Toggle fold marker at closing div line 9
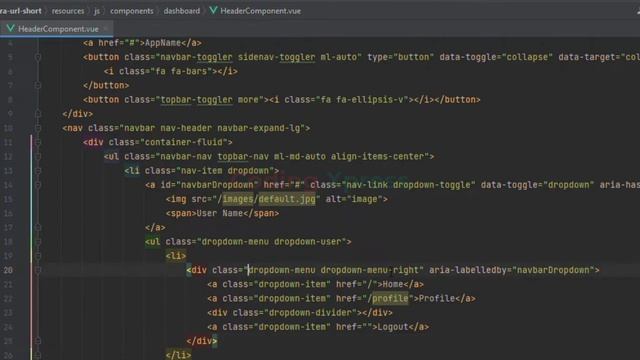The height and width of the screenshot is (360, 640). pos(38,113)
